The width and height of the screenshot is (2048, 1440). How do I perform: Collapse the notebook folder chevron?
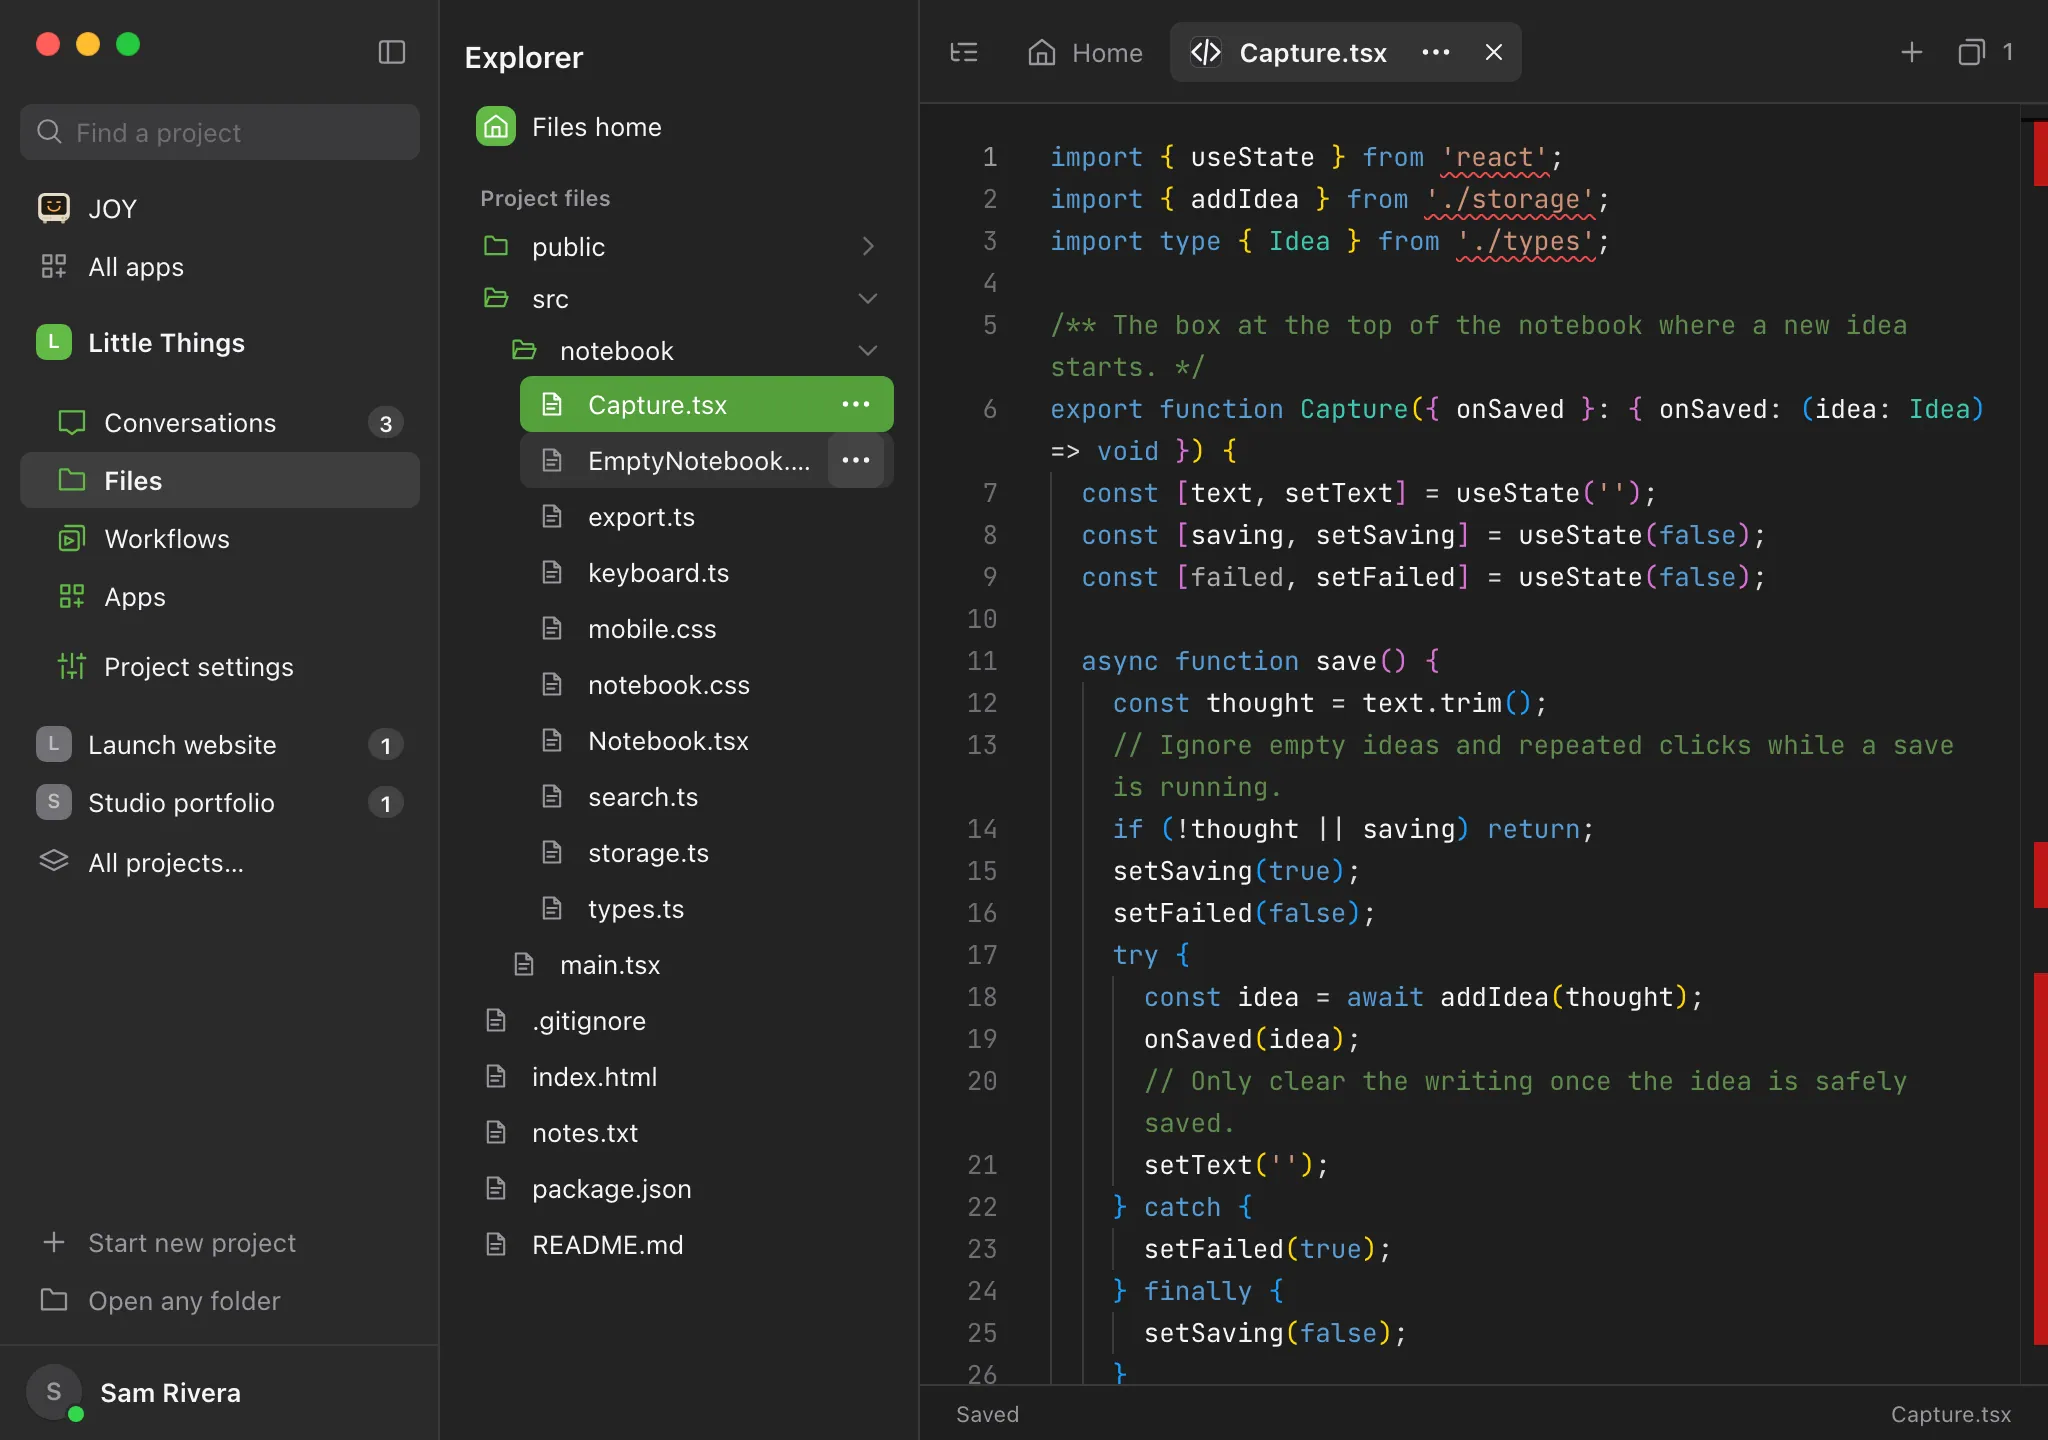pyautogui.click(x=868, y=350)
